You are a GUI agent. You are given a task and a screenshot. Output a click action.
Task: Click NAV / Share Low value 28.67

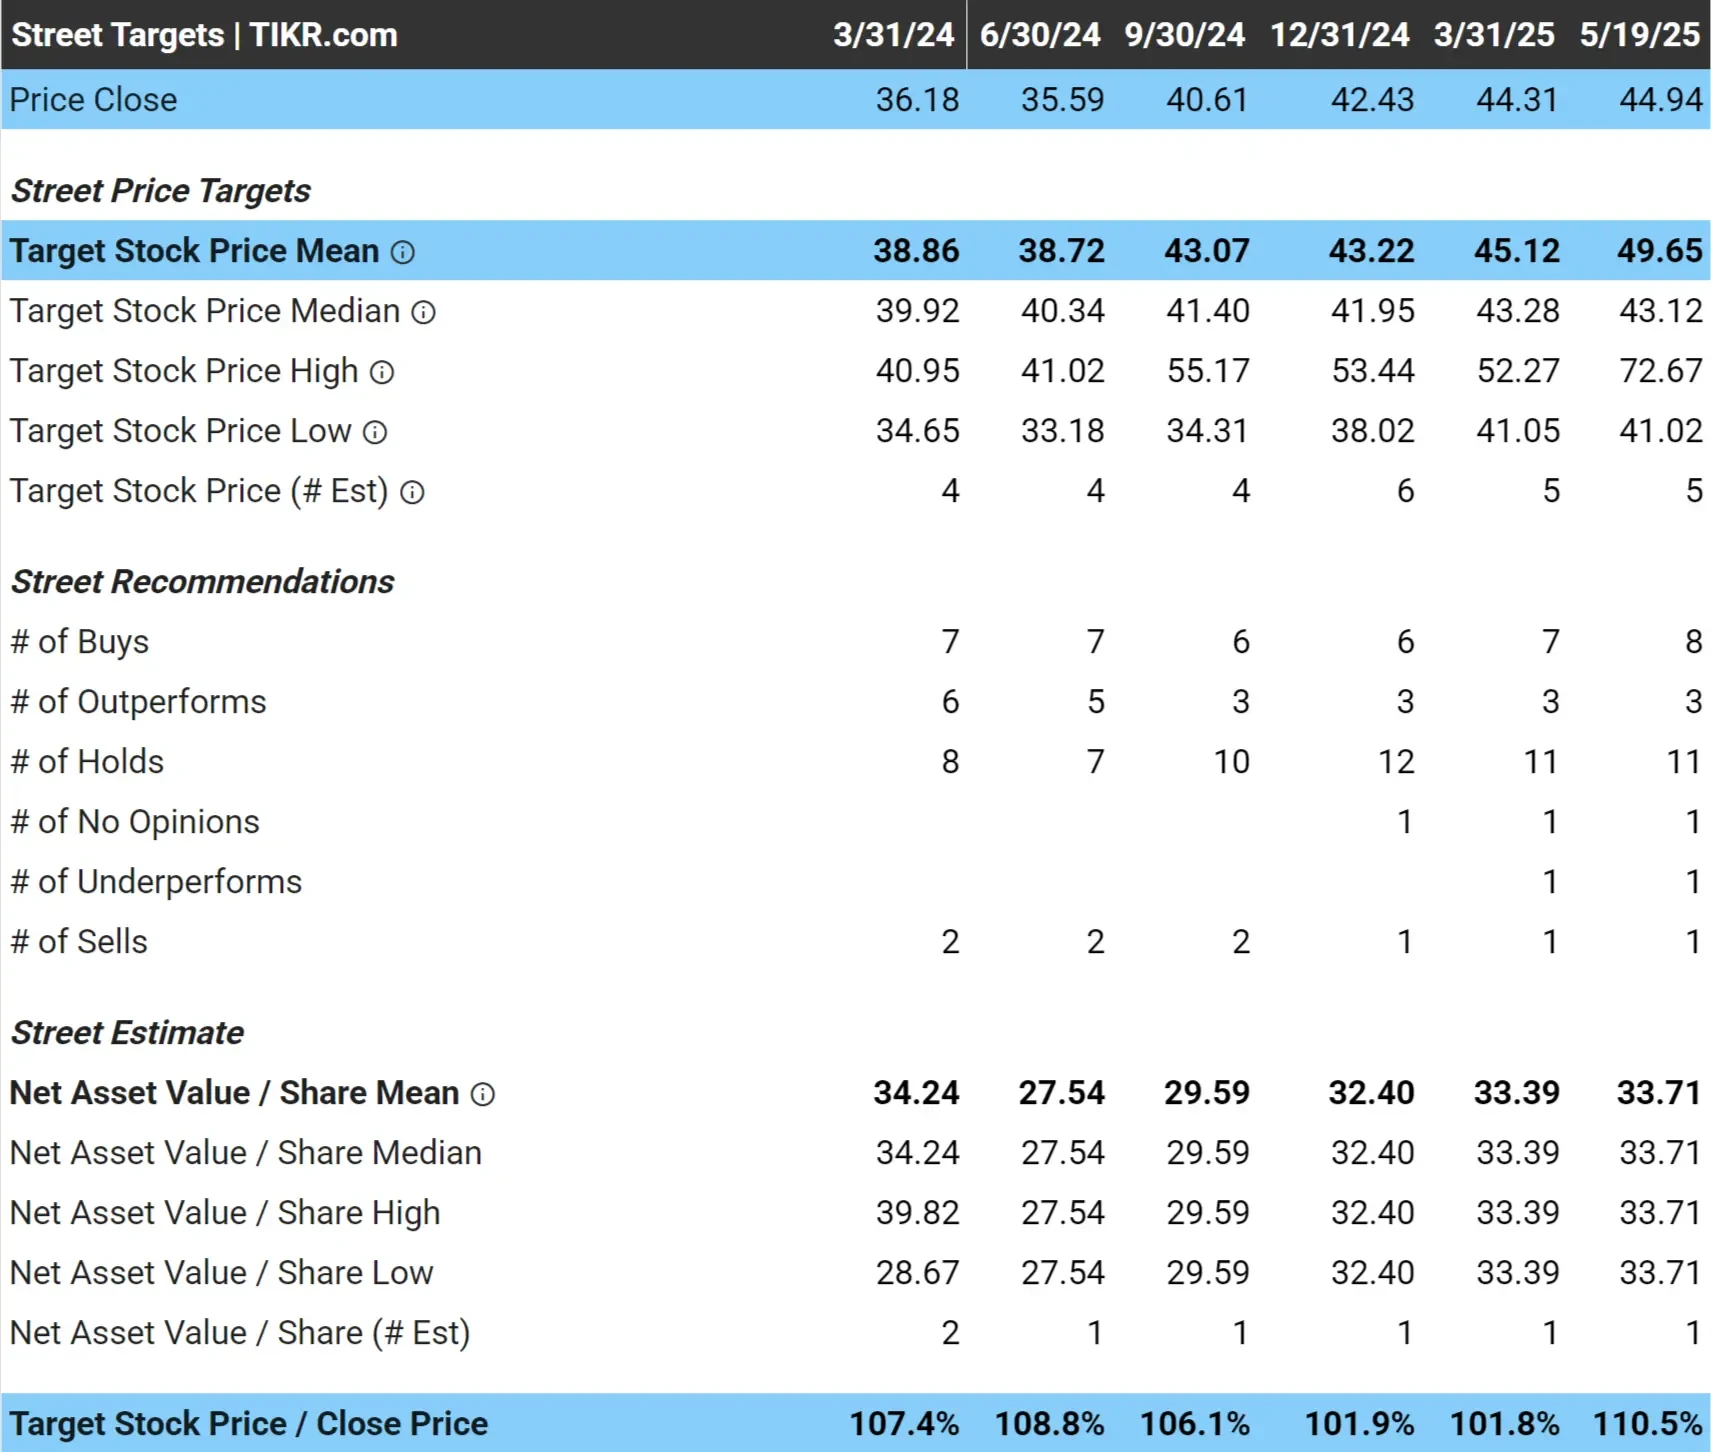pos(917,1273)
